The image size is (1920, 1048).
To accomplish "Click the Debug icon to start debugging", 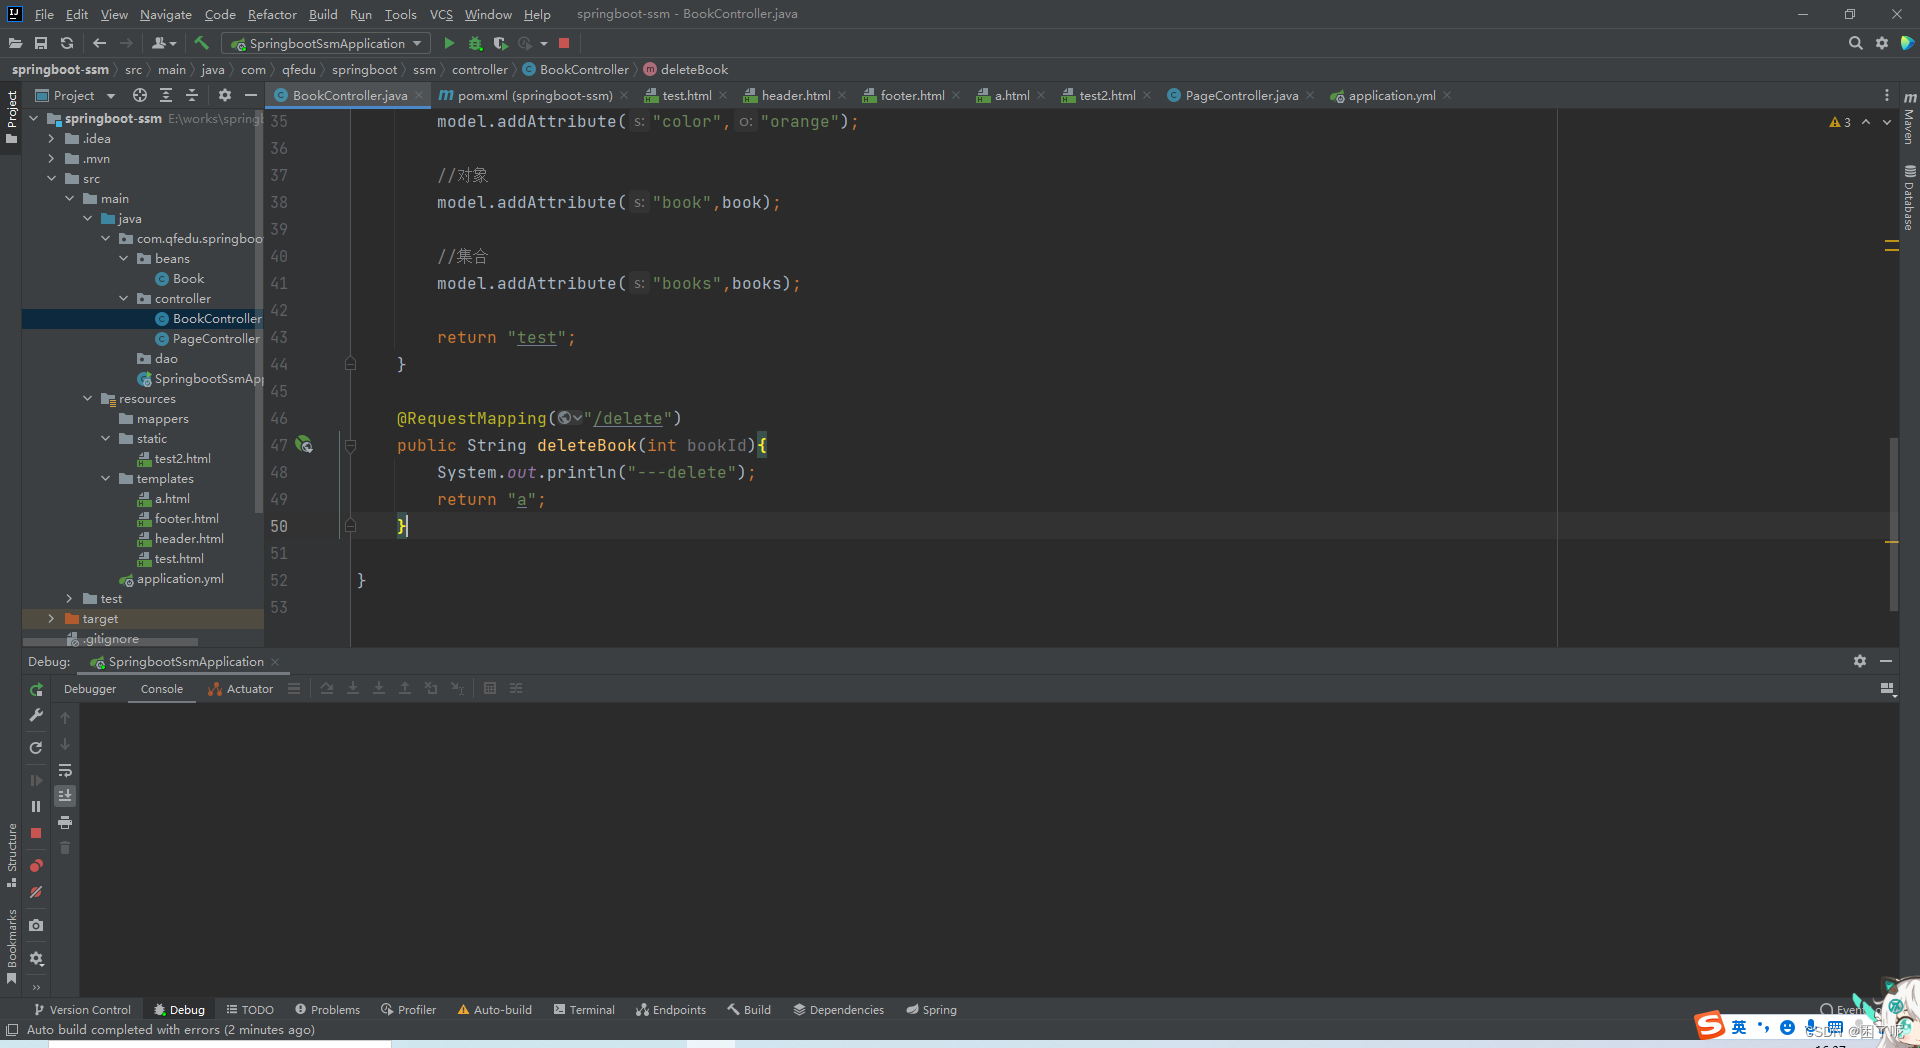I will pyautogui.click(x=475, y=43).
